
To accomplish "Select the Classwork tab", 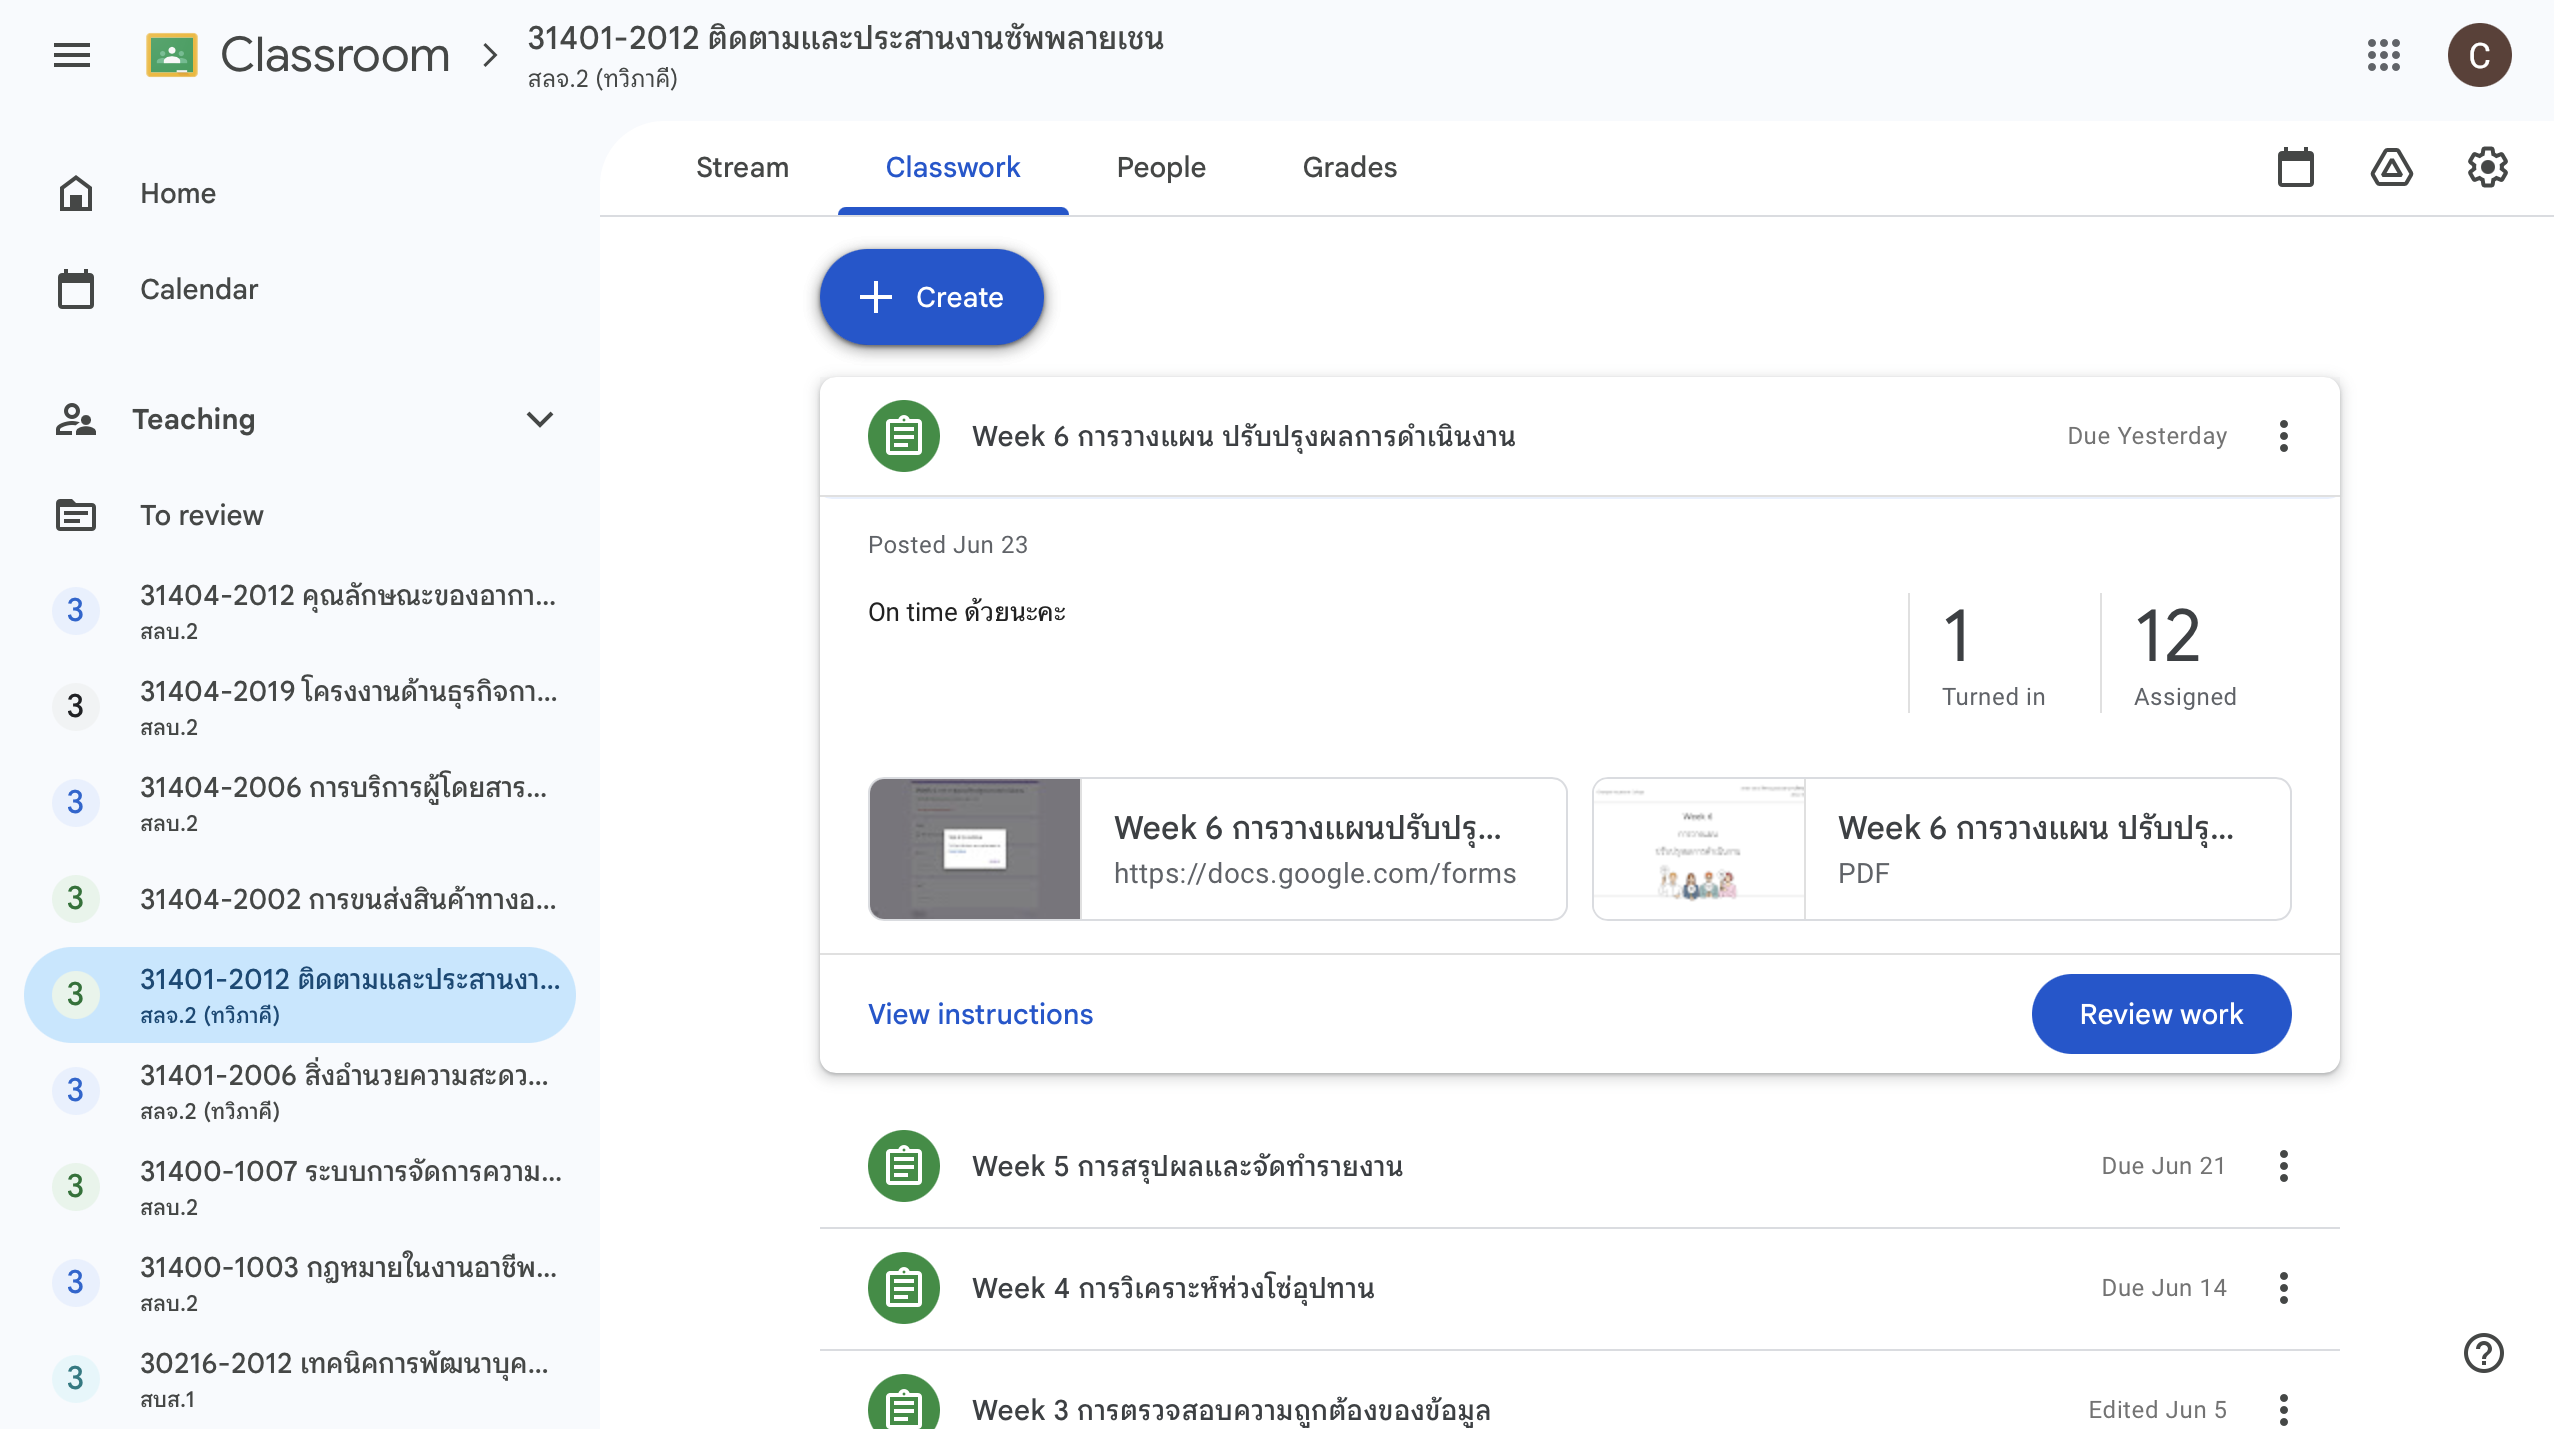I will [x=953, y=167].
